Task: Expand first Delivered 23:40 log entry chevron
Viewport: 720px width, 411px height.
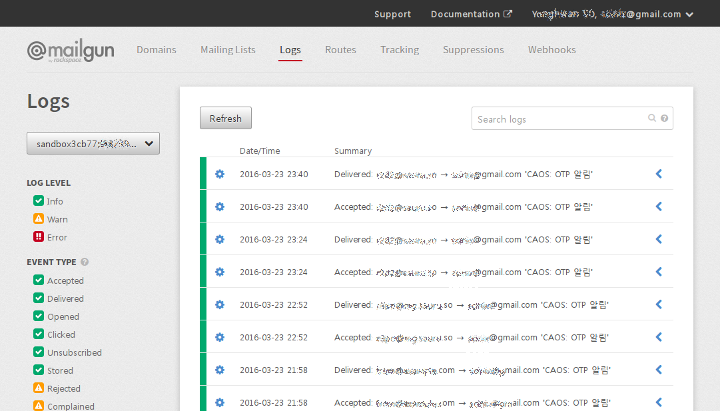Action: pos(658,174)
